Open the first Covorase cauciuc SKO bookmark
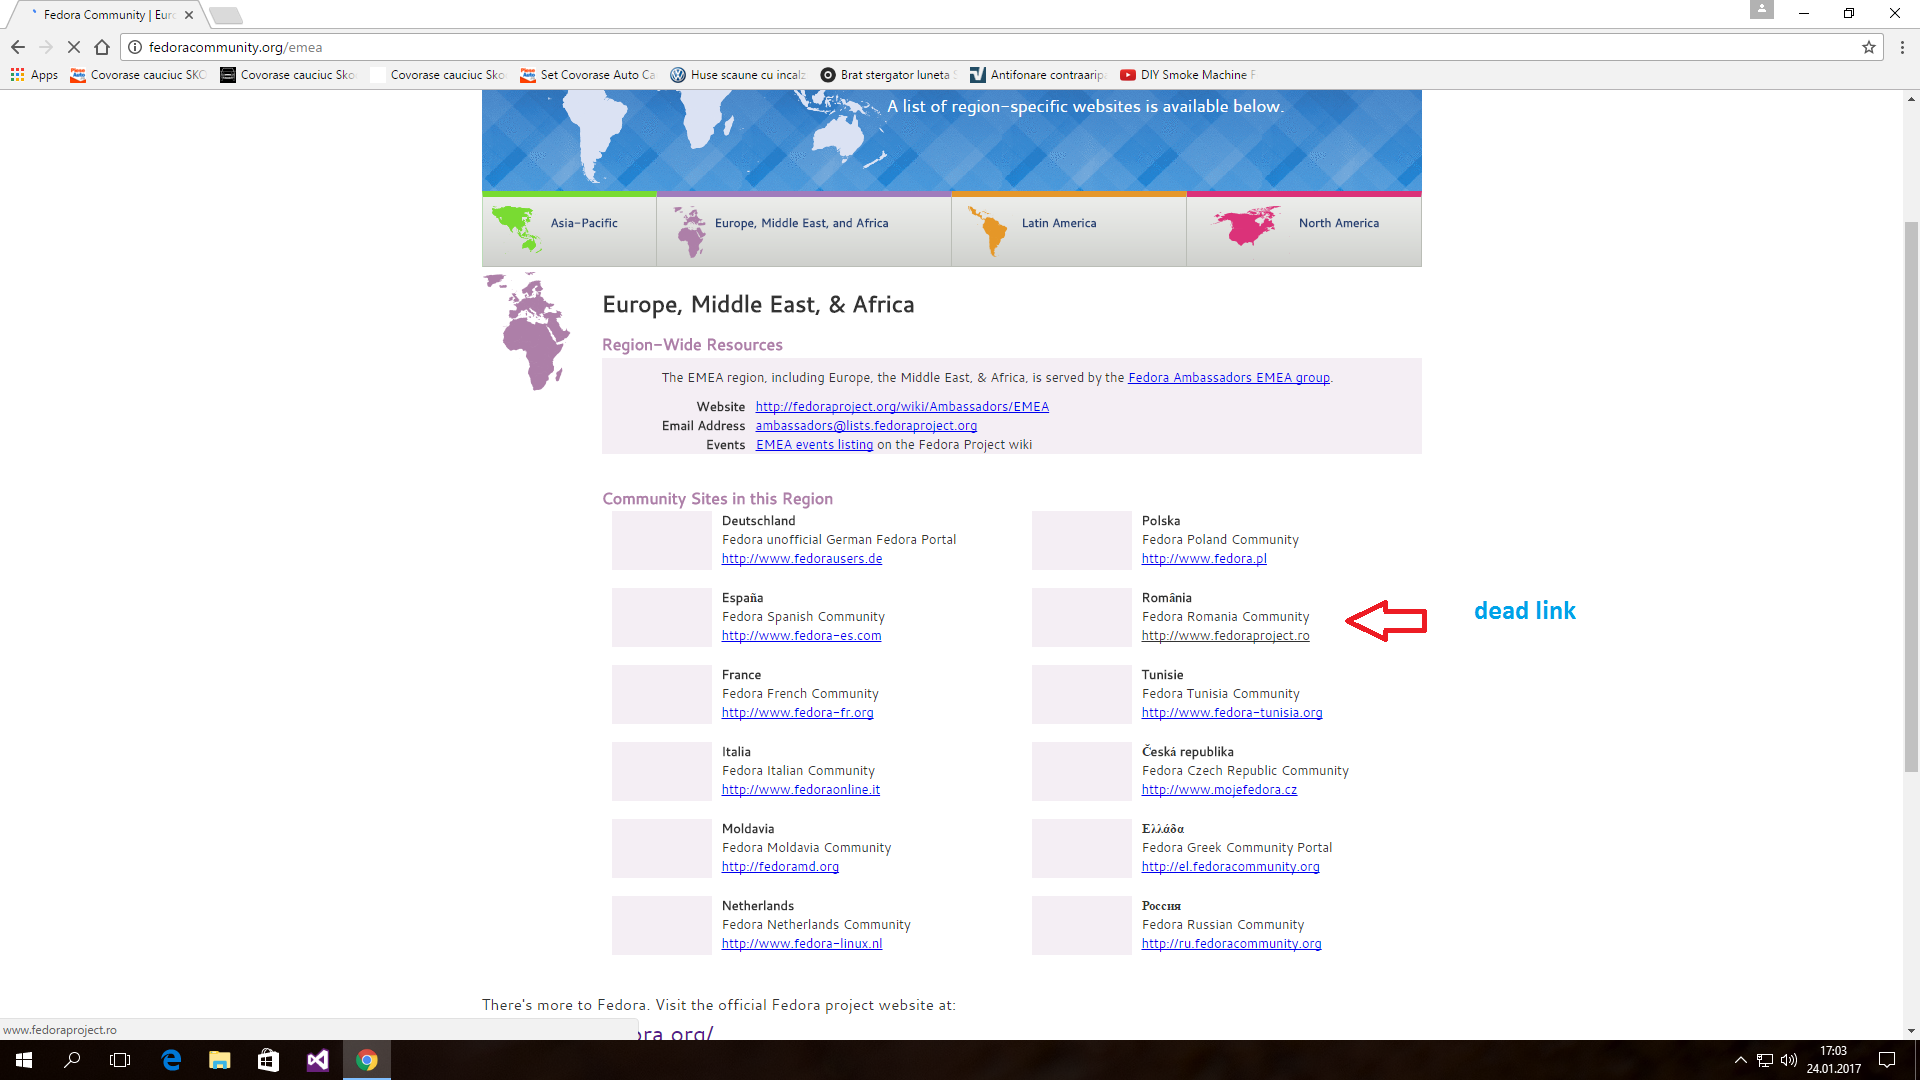Viewport: 1920px width, 1080px height. (138, 75)
